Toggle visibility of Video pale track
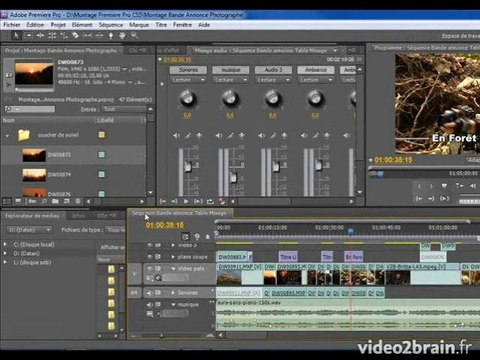Viewport: 480px width, 360px height. [x=150, y=268]
